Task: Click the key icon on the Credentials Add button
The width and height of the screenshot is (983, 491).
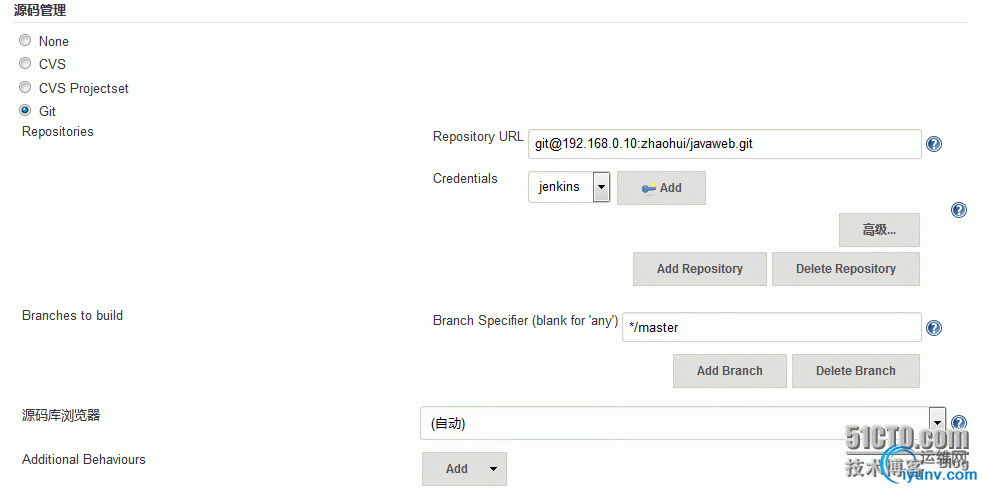Action: [649, 188]
